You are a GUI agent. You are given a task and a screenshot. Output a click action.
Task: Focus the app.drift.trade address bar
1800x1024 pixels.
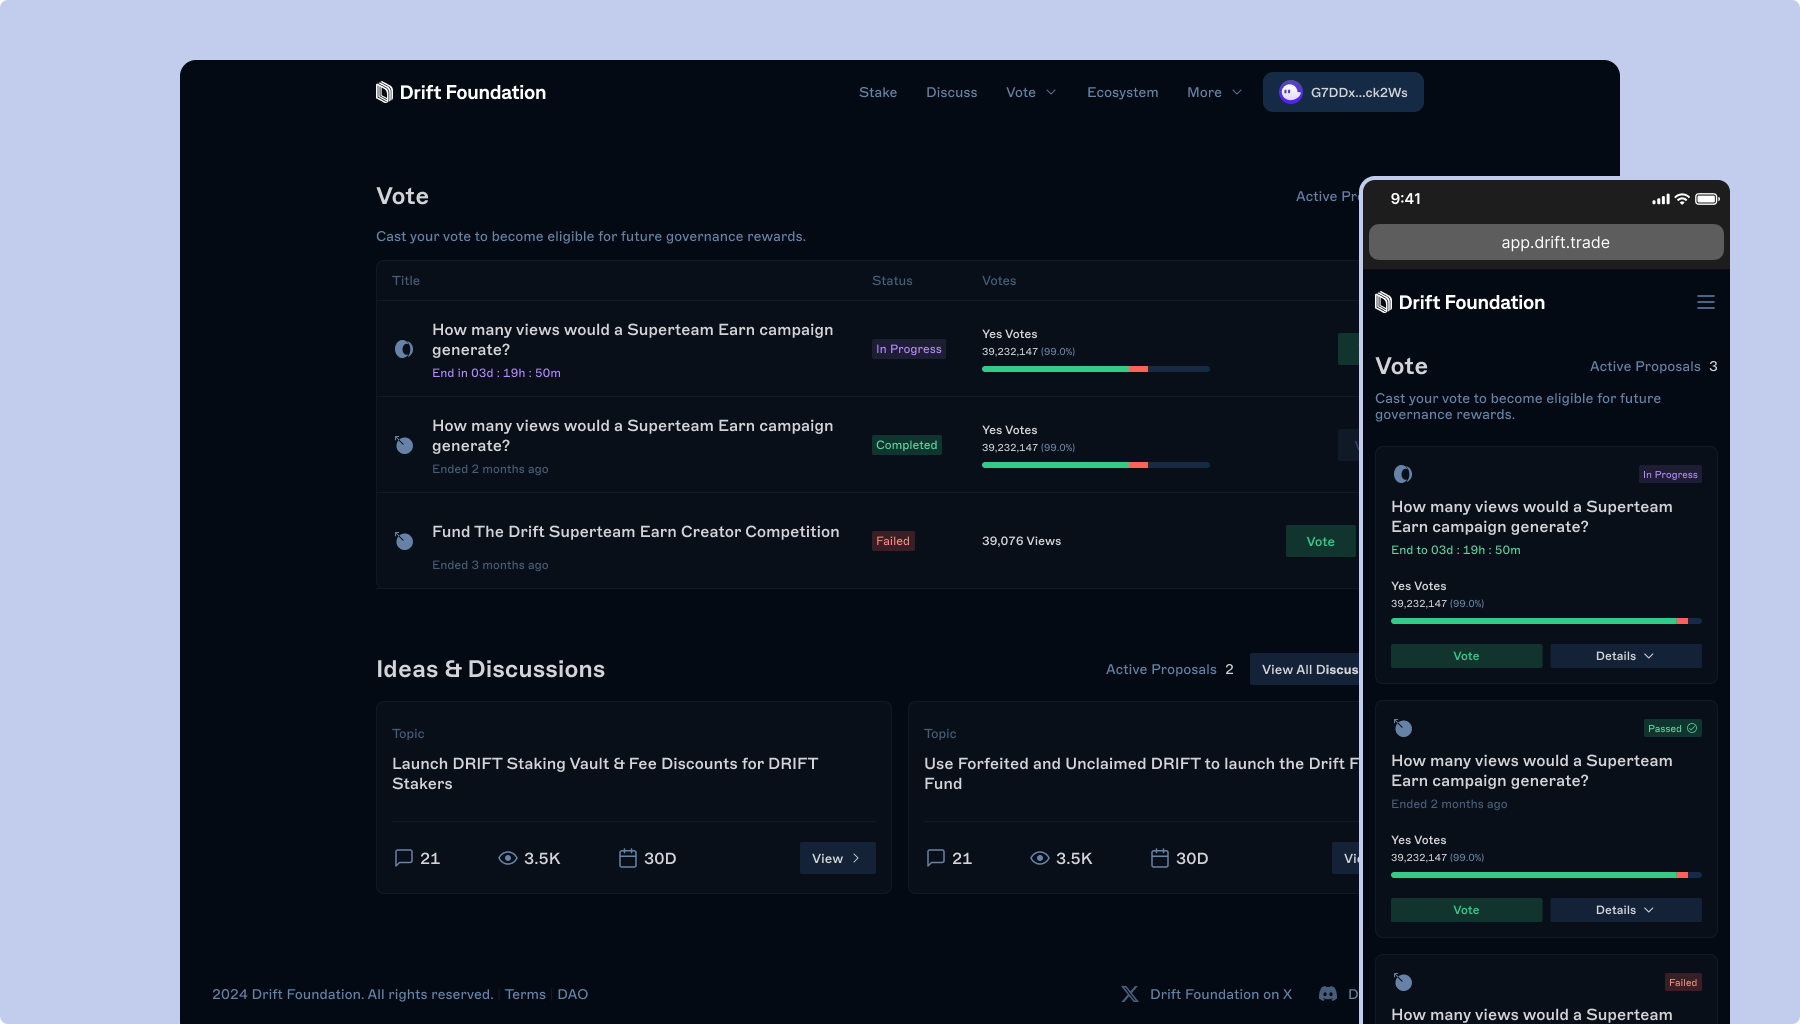click(x=1546, y=242)
